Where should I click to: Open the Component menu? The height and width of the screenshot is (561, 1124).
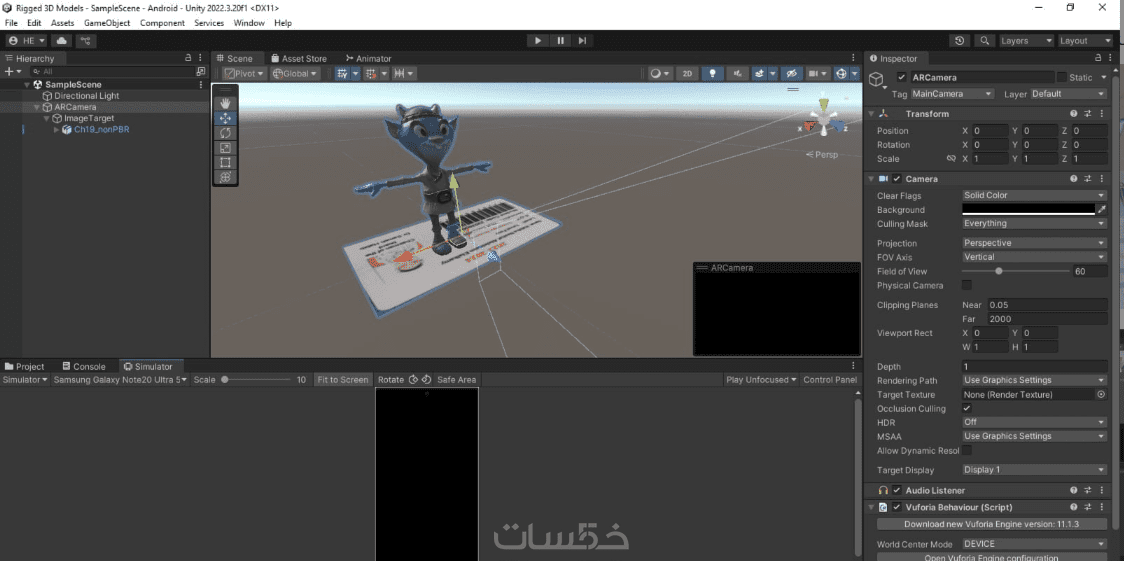(x=162, y=23)
